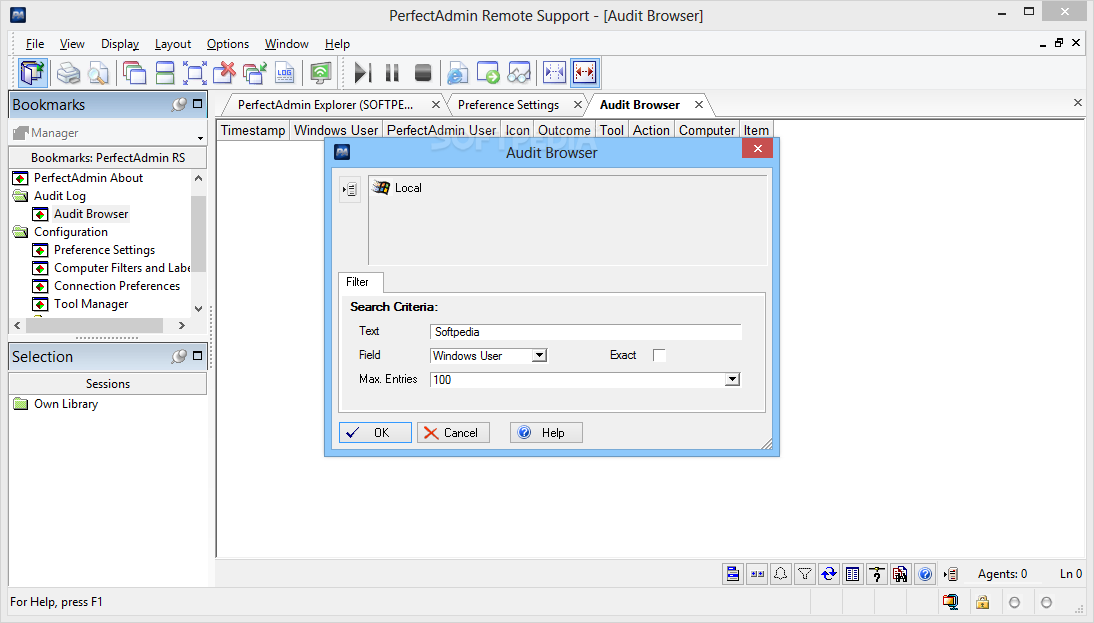Pin the Selection panel
This screenshot has height=623, width=1094.
coord(179,356)
